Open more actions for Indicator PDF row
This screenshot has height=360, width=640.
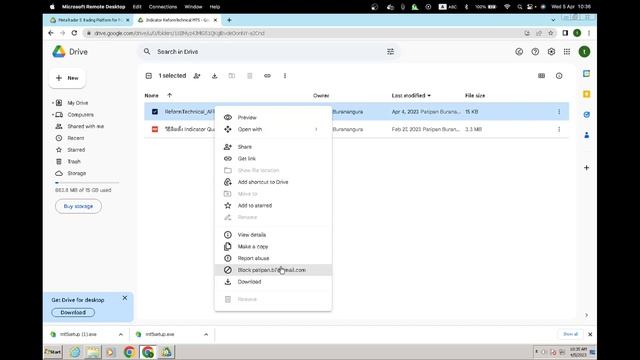pyautogui.click(x=559, y=129)
